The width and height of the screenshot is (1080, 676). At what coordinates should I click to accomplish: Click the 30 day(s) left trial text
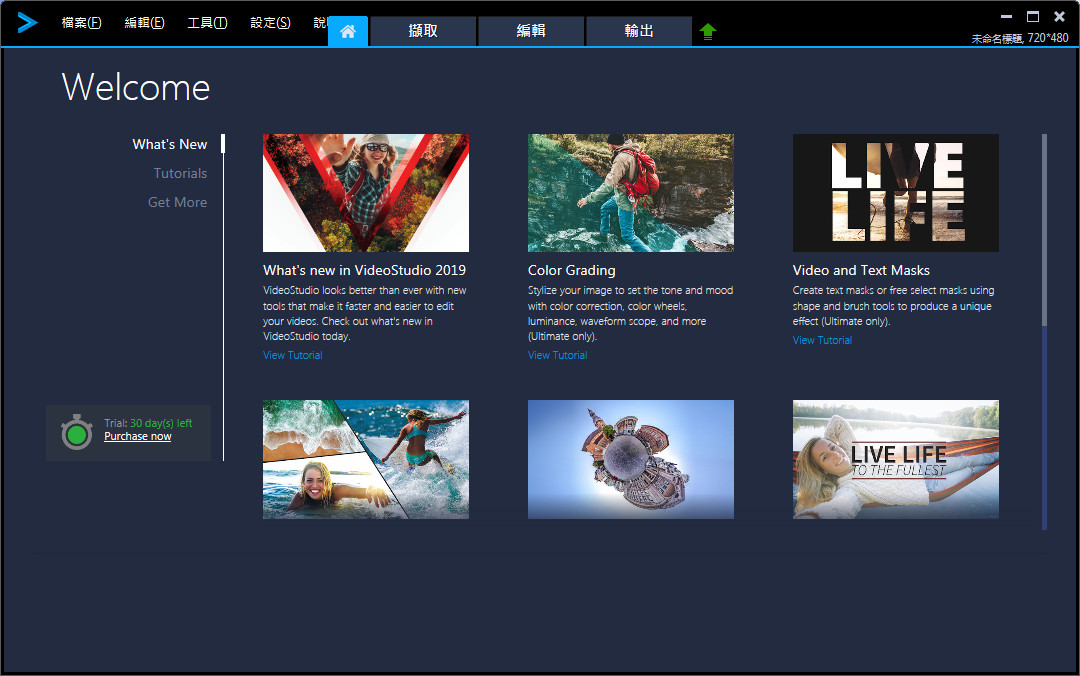click(161, 423)
